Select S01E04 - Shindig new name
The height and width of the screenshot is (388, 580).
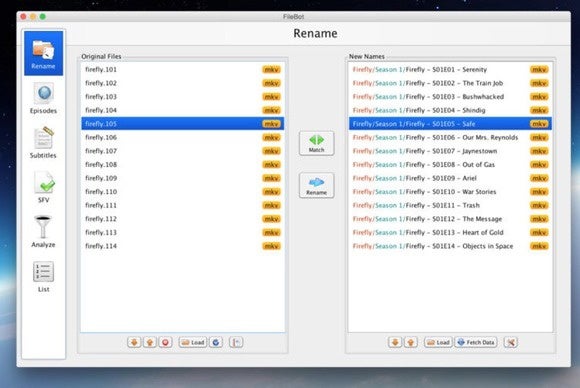point(450,110)
